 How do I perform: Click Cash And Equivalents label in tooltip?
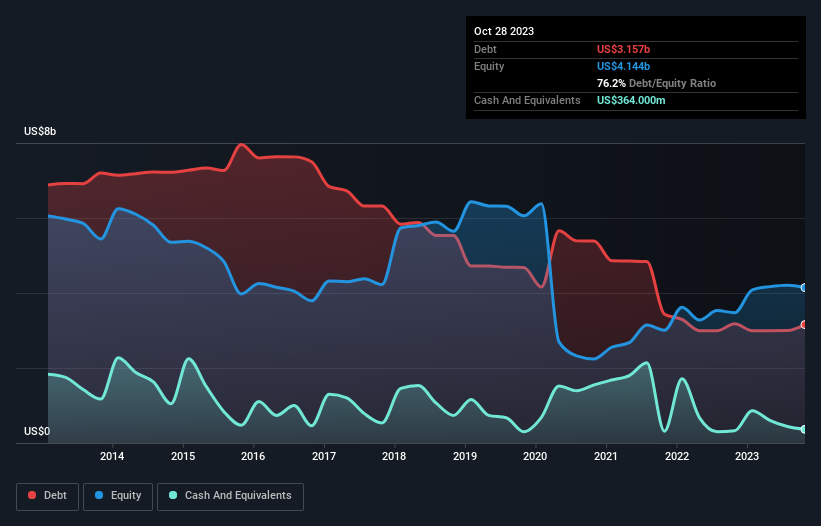click(527, 100)
